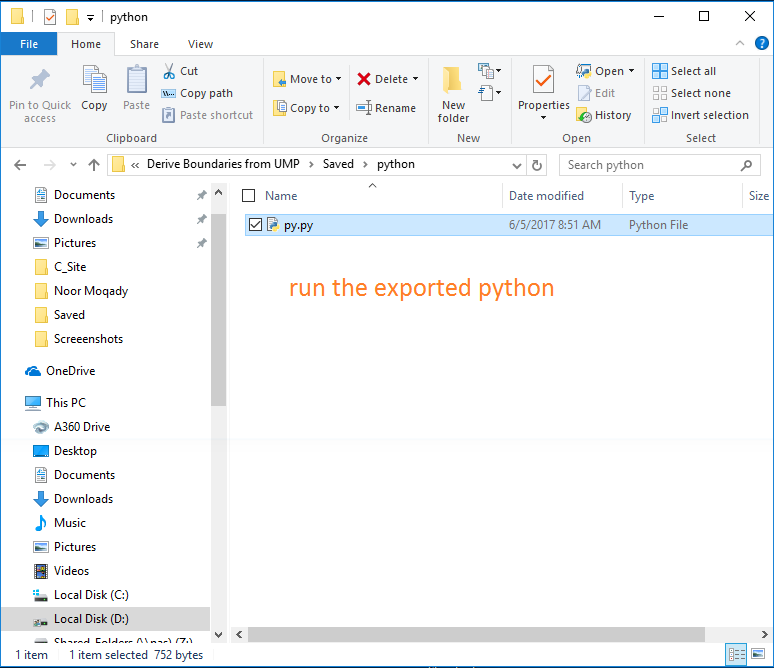The image size is (774, 668).
Task: Click the Paste clipboard icon
Action: [x=137, y=80]
